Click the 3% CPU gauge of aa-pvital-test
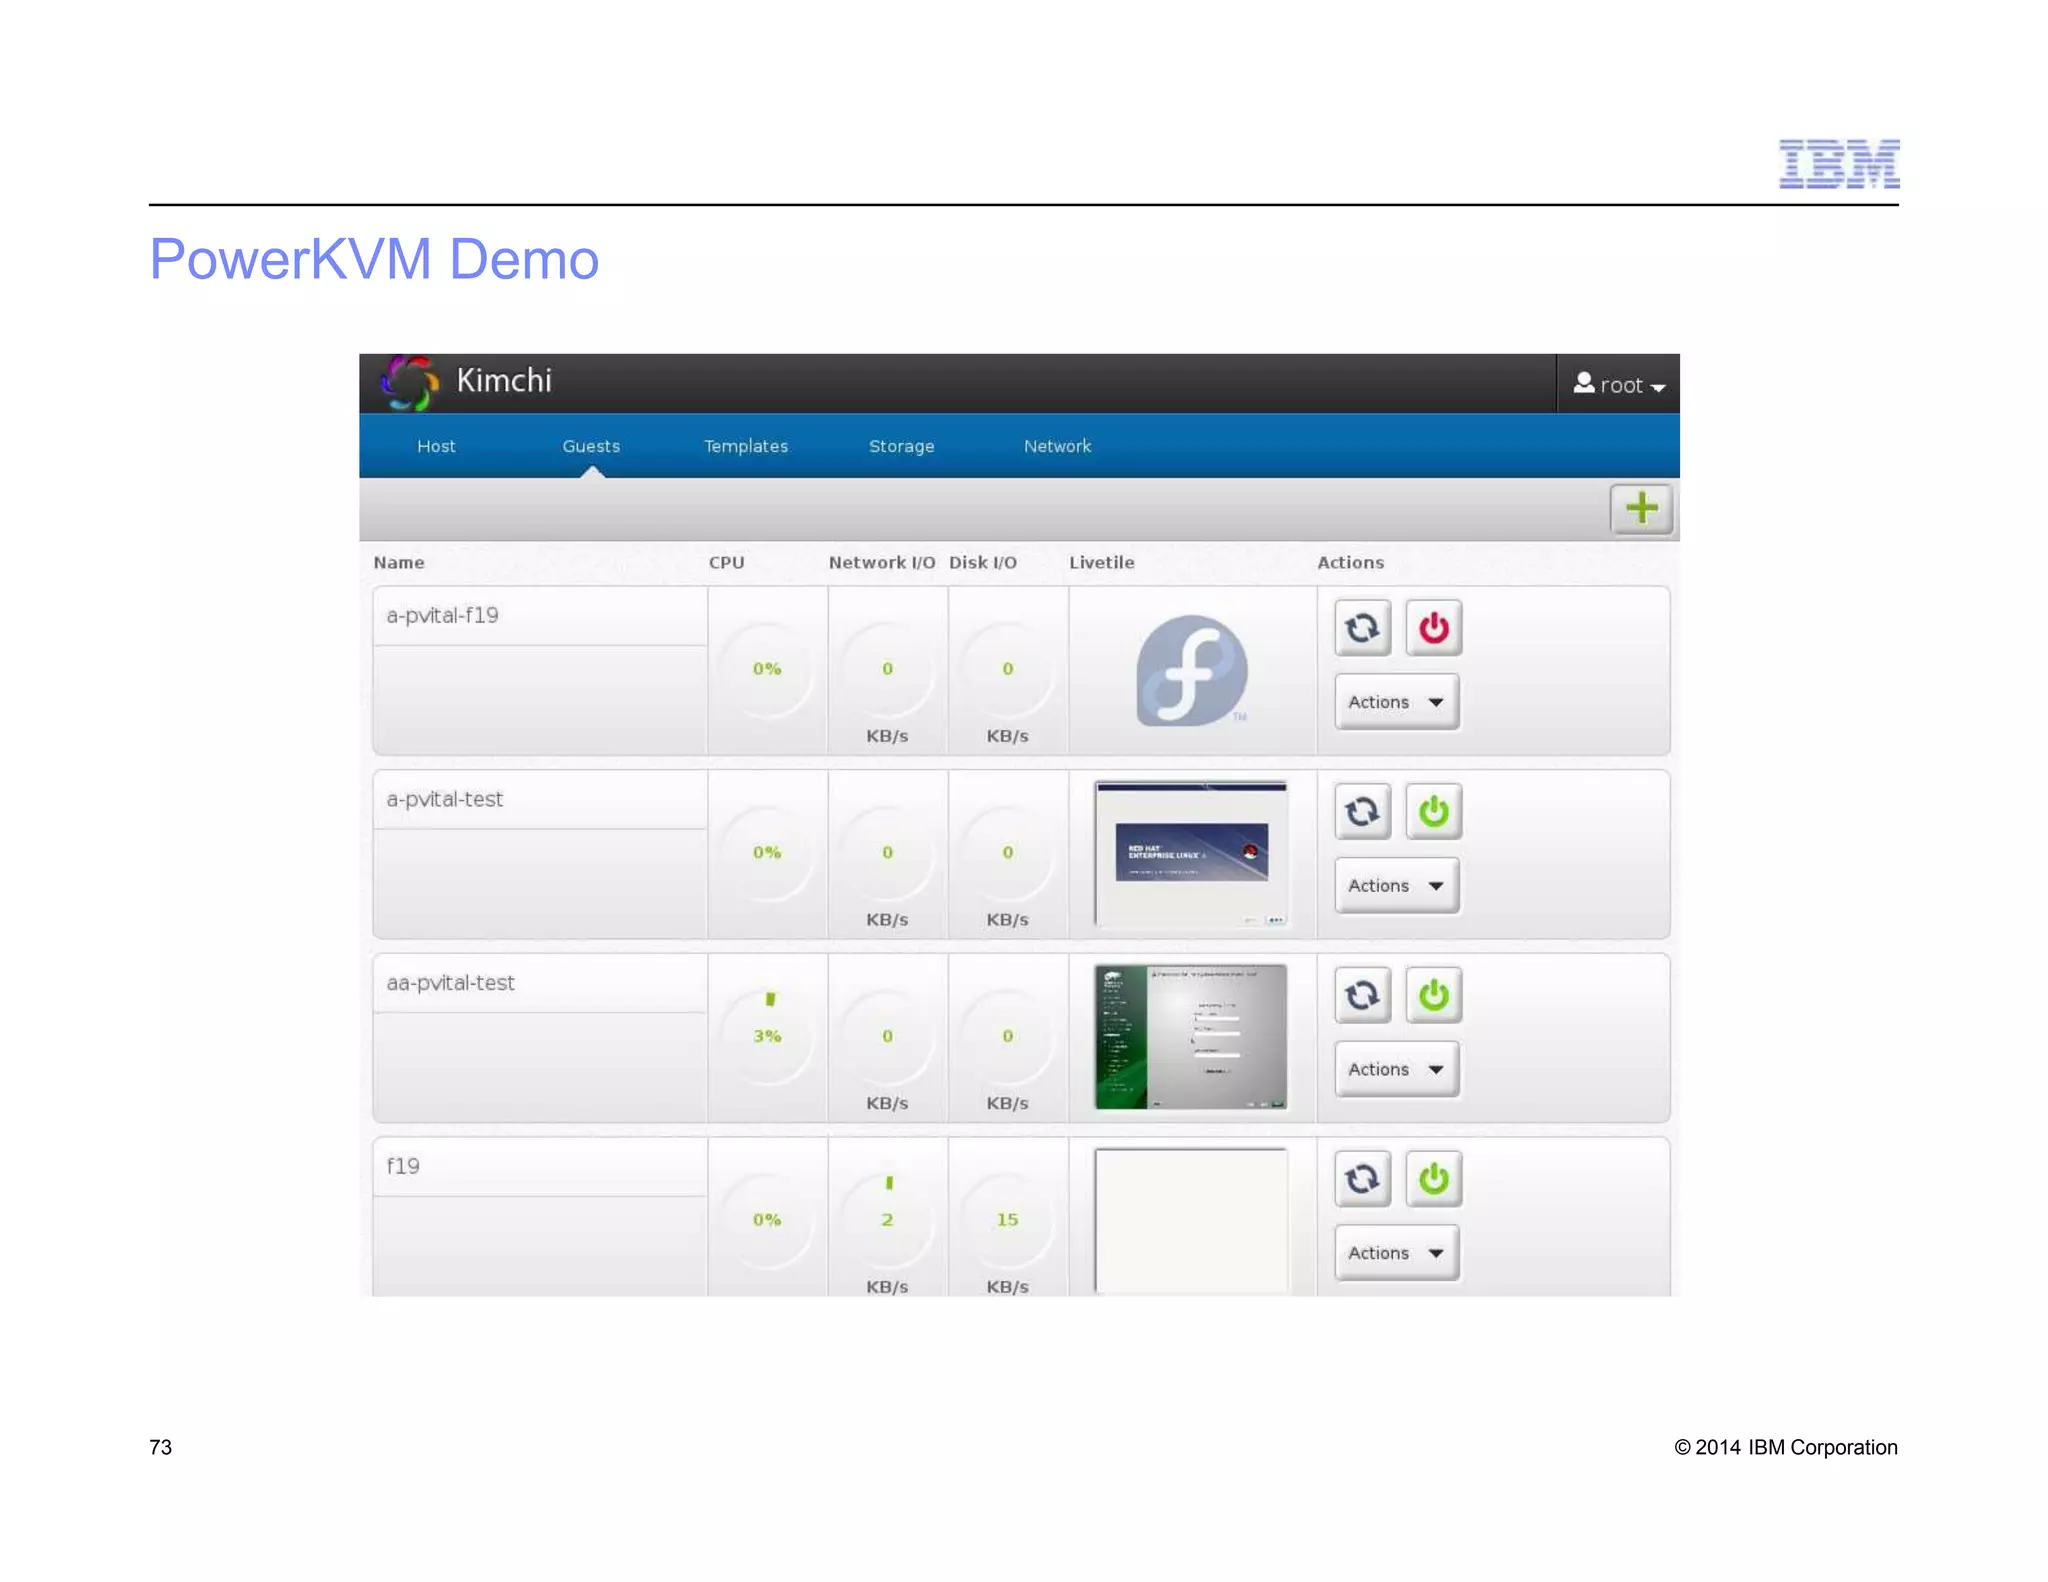2048x1582 pixels. pos(767,1036)
